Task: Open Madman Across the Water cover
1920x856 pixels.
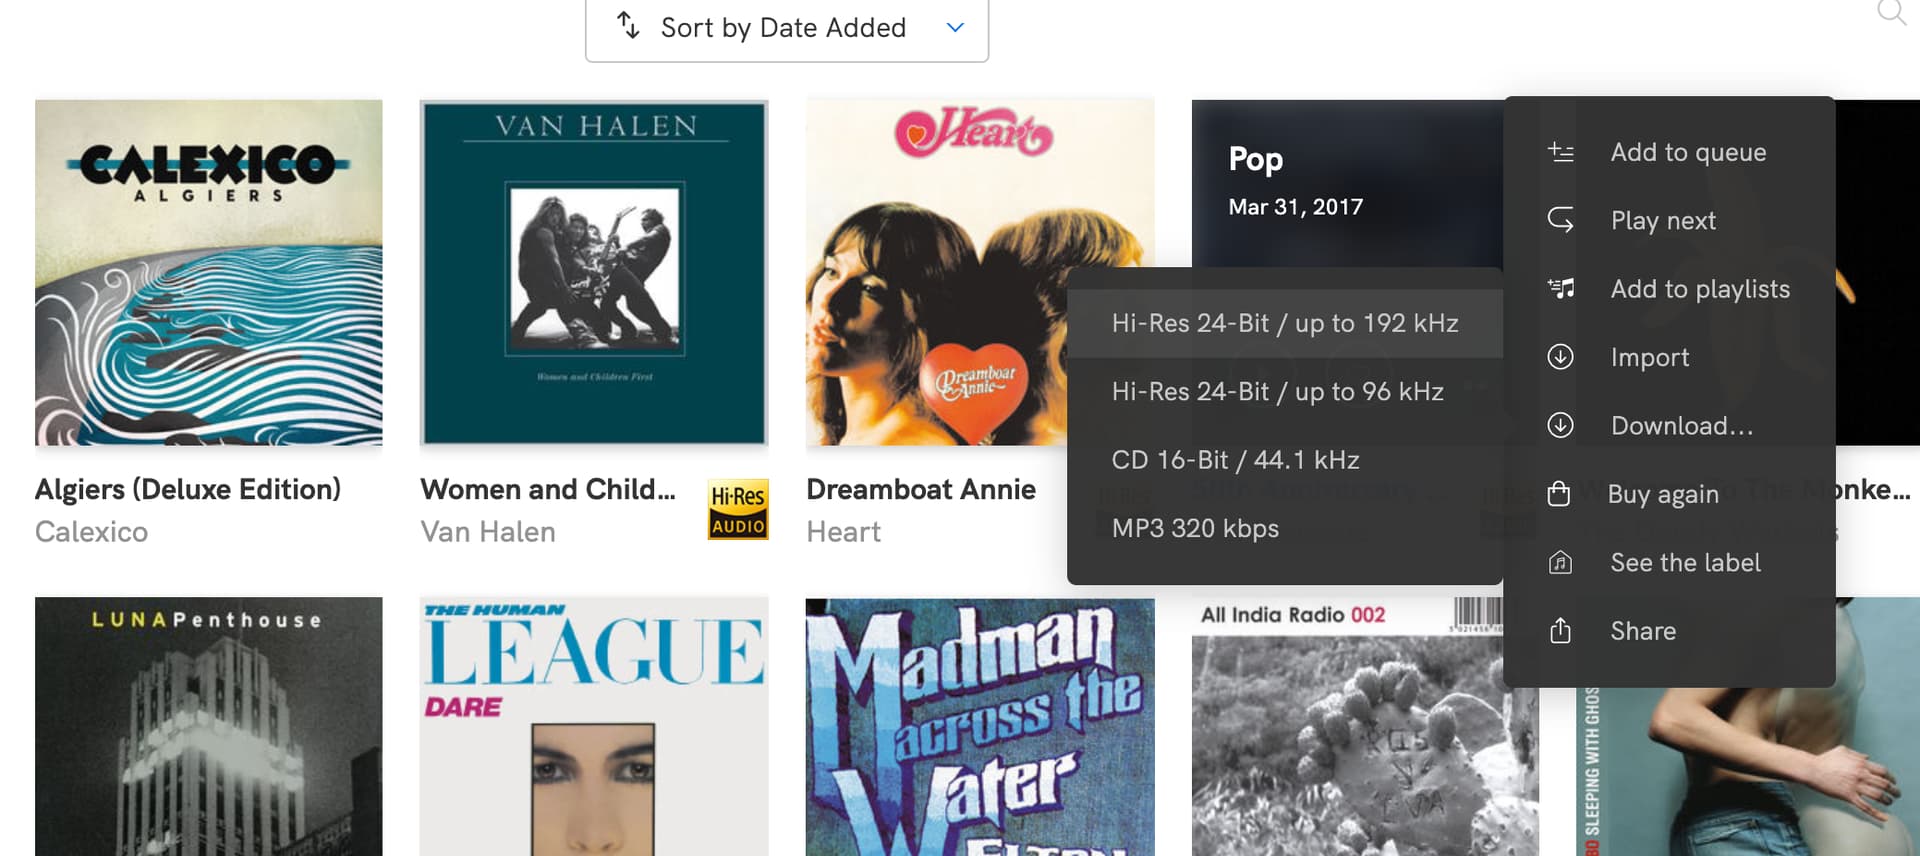Action: pyautogui.click(x=980, y=727)
